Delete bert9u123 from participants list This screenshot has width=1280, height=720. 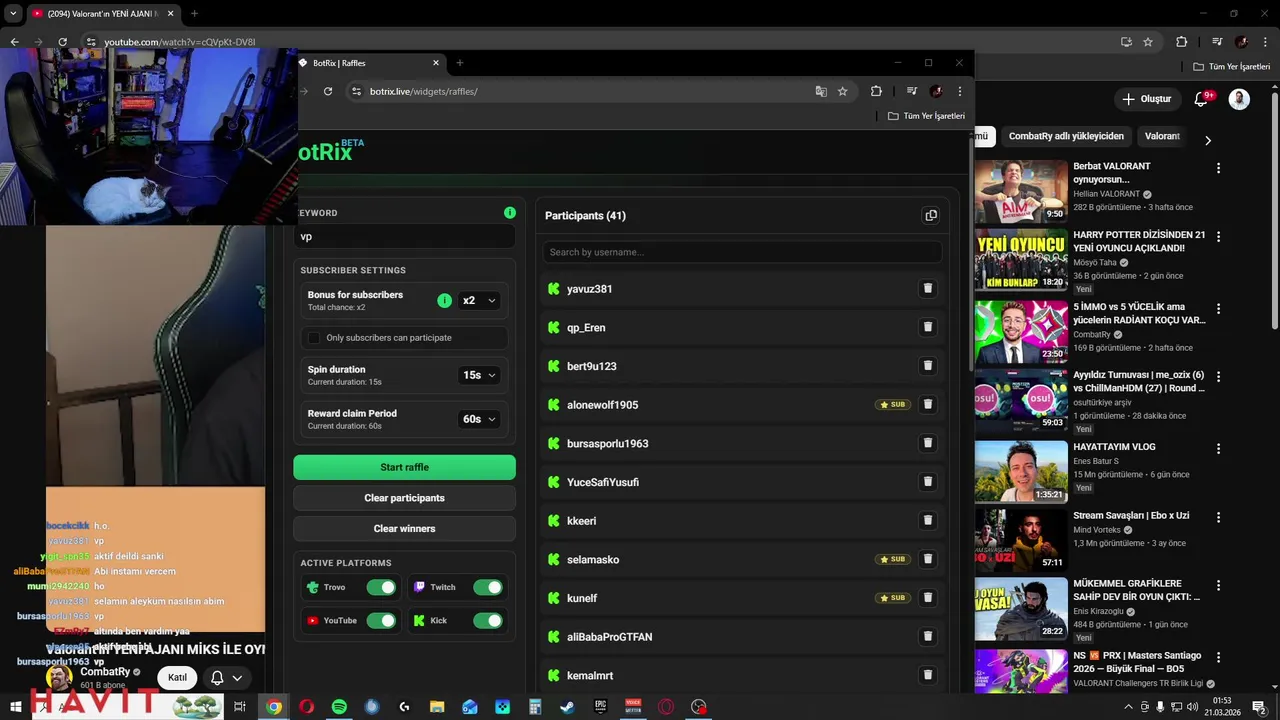click(x=927, y=366)
